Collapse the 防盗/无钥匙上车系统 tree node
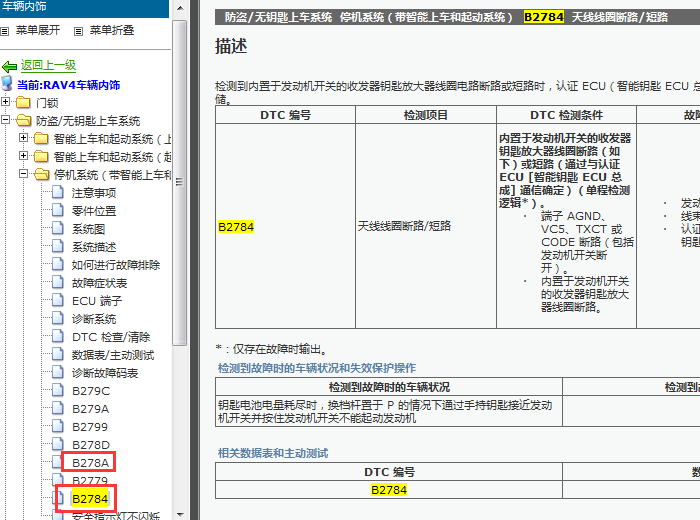Viewport: 700px width, 520px height. click(x=5, y=120)
